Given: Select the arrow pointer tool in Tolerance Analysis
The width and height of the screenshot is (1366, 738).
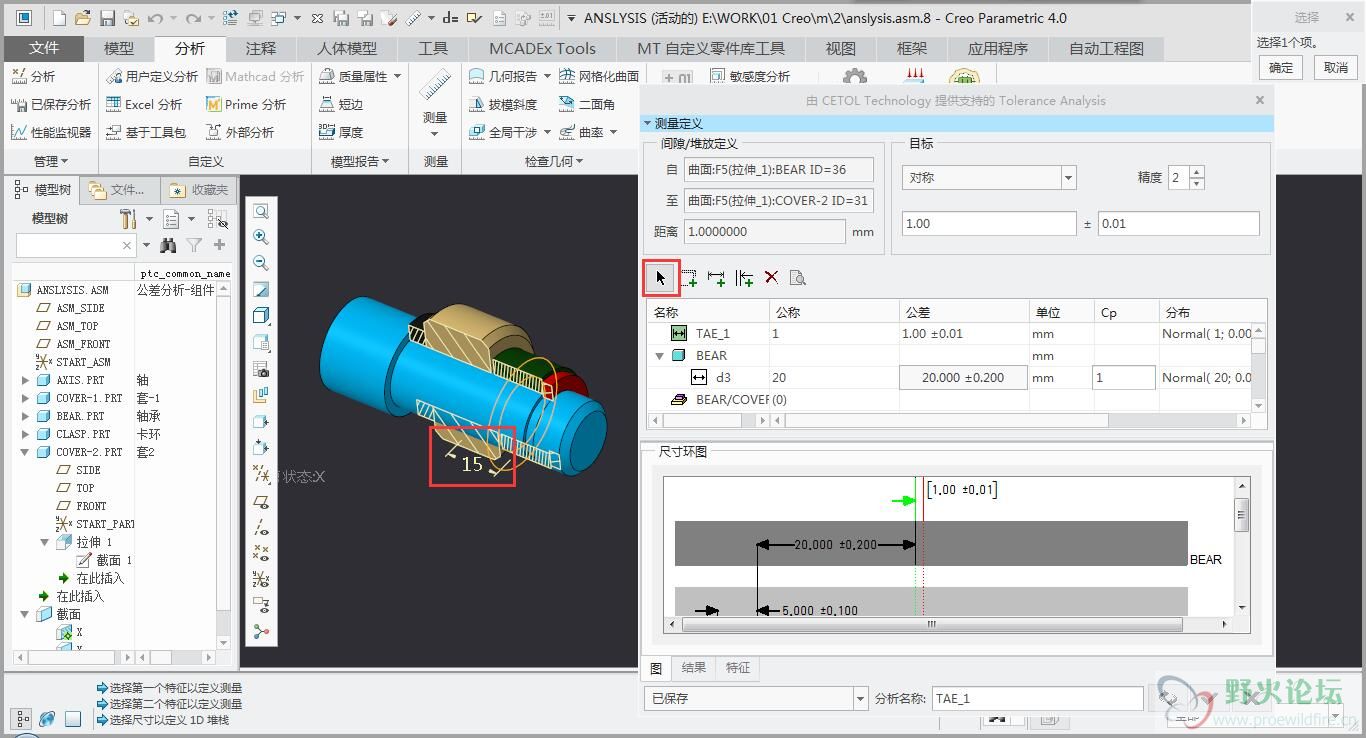Looking at the screenshot, I should 661,277.
